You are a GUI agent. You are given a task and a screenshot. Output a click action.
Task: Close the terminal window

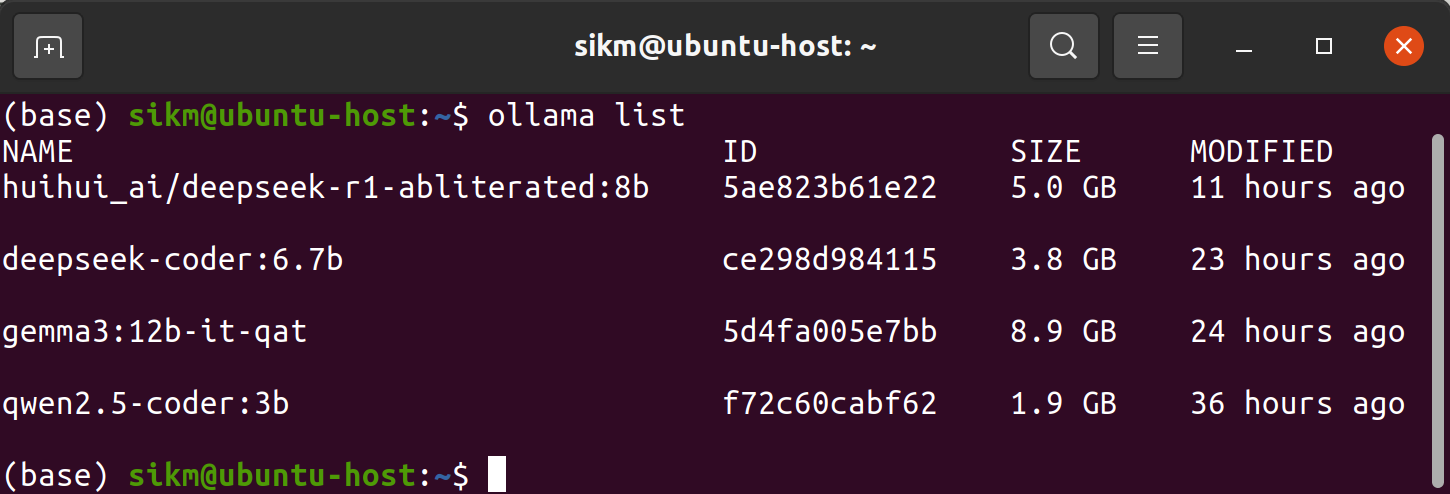[1404, 46]
